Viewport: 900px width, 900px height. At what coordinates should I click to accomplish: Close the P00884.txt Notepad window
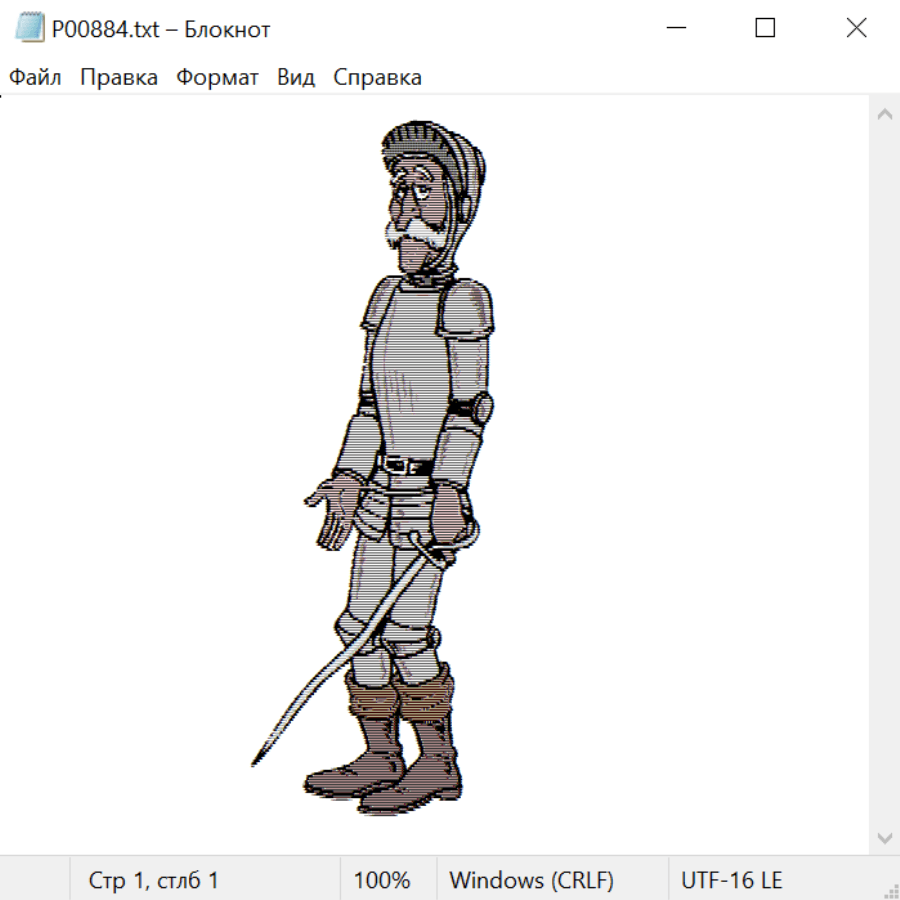pos(856,29)
